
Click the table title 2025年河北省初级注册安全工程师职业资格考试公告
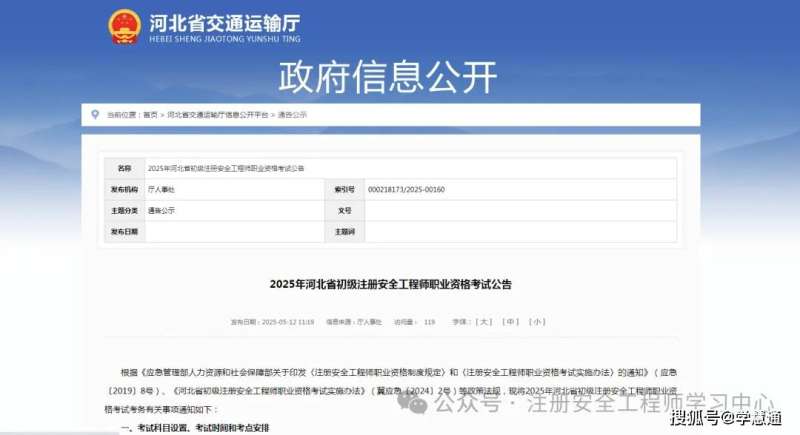(x=226, y=168)
